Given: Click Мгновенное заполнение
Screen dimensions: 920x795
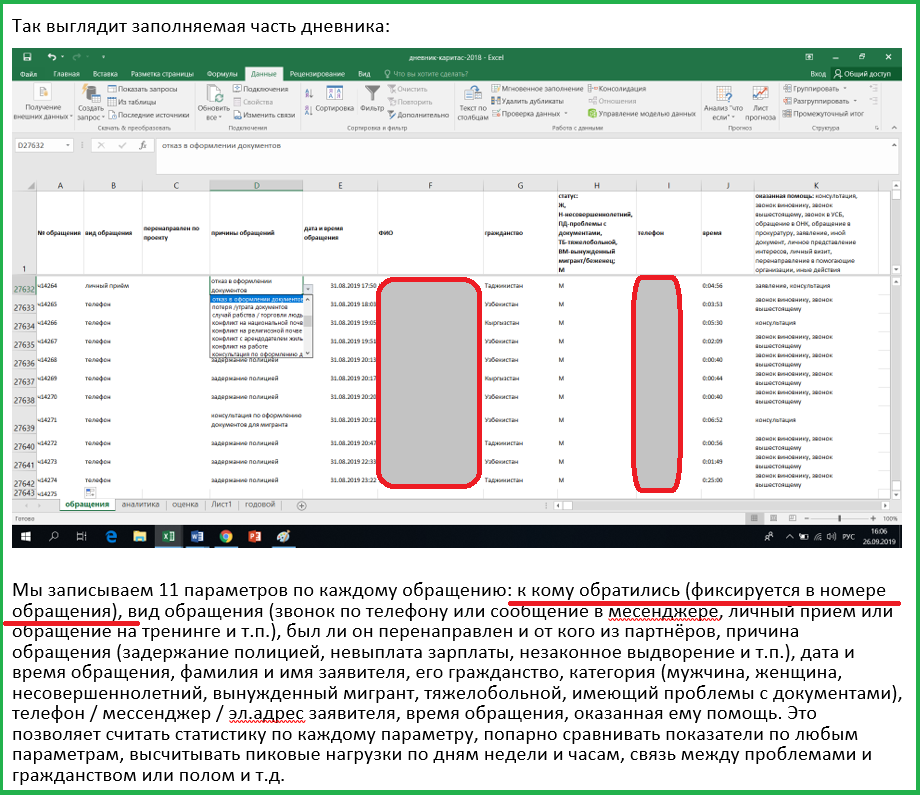Looking at the screenshot, I should (x=537, y=89).
